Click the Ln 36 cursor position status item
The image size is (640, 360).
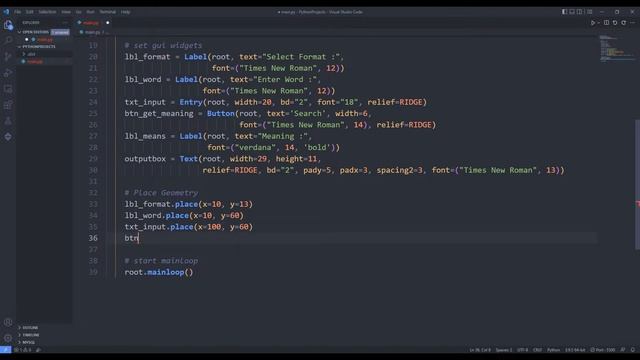coord(480,350)
